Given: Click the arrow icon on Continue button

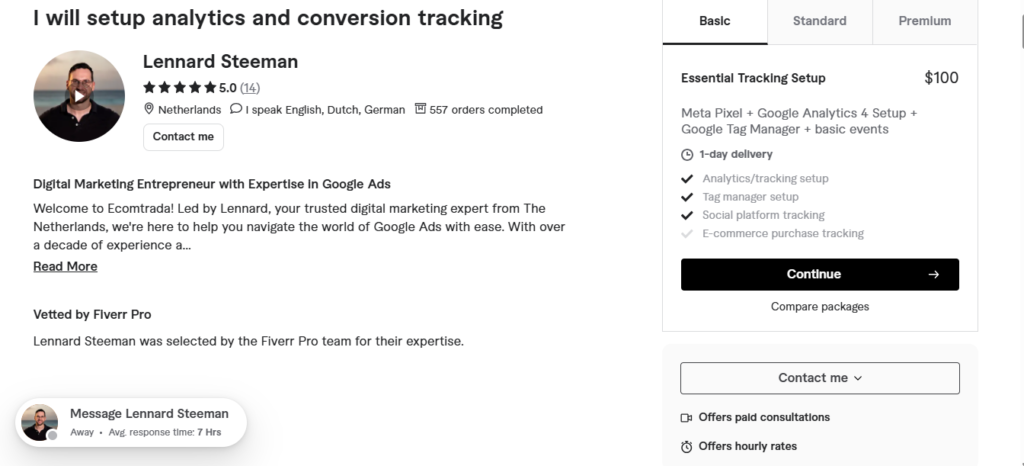Looking at the screenshot, I should 934,274.
